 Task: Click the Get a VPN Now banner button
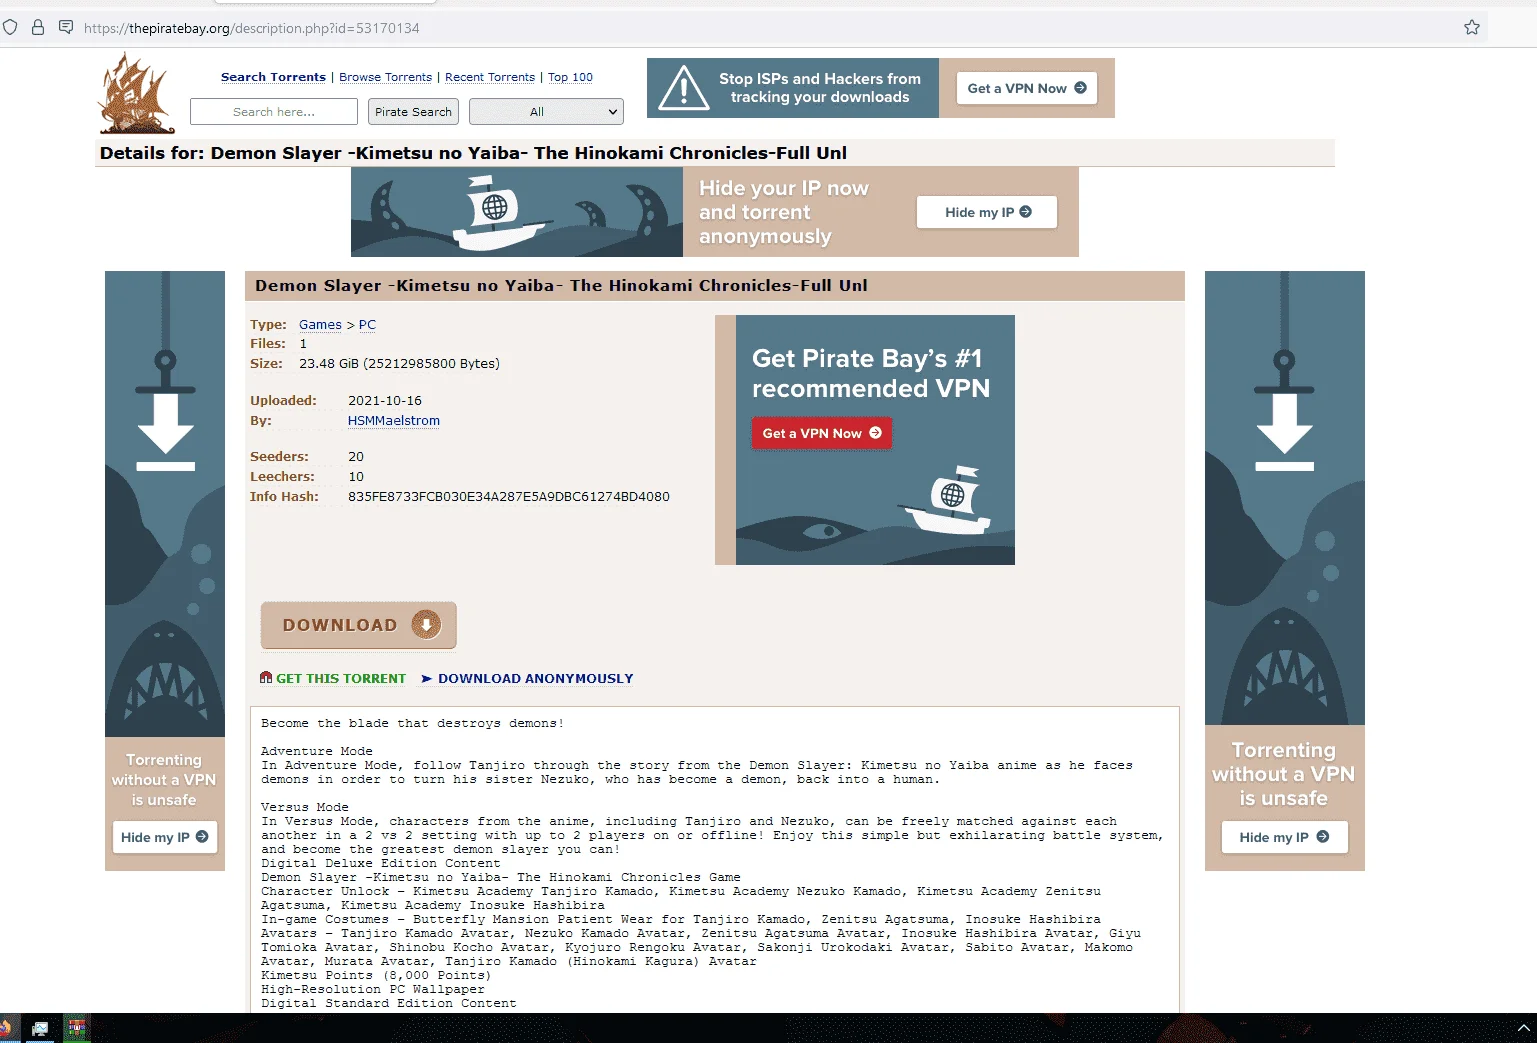[1026, 88]
